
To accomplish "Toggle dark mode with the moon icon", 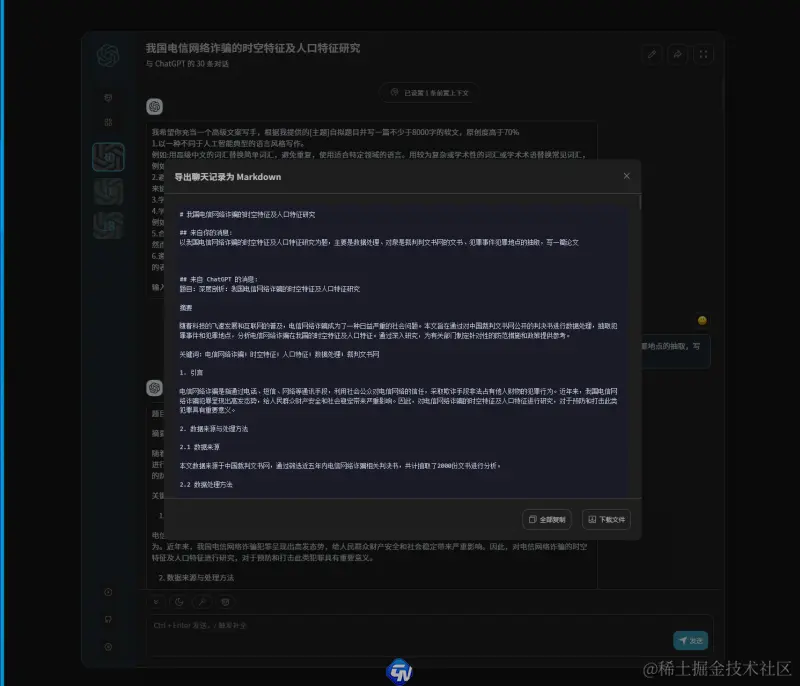I will point(179,601).
